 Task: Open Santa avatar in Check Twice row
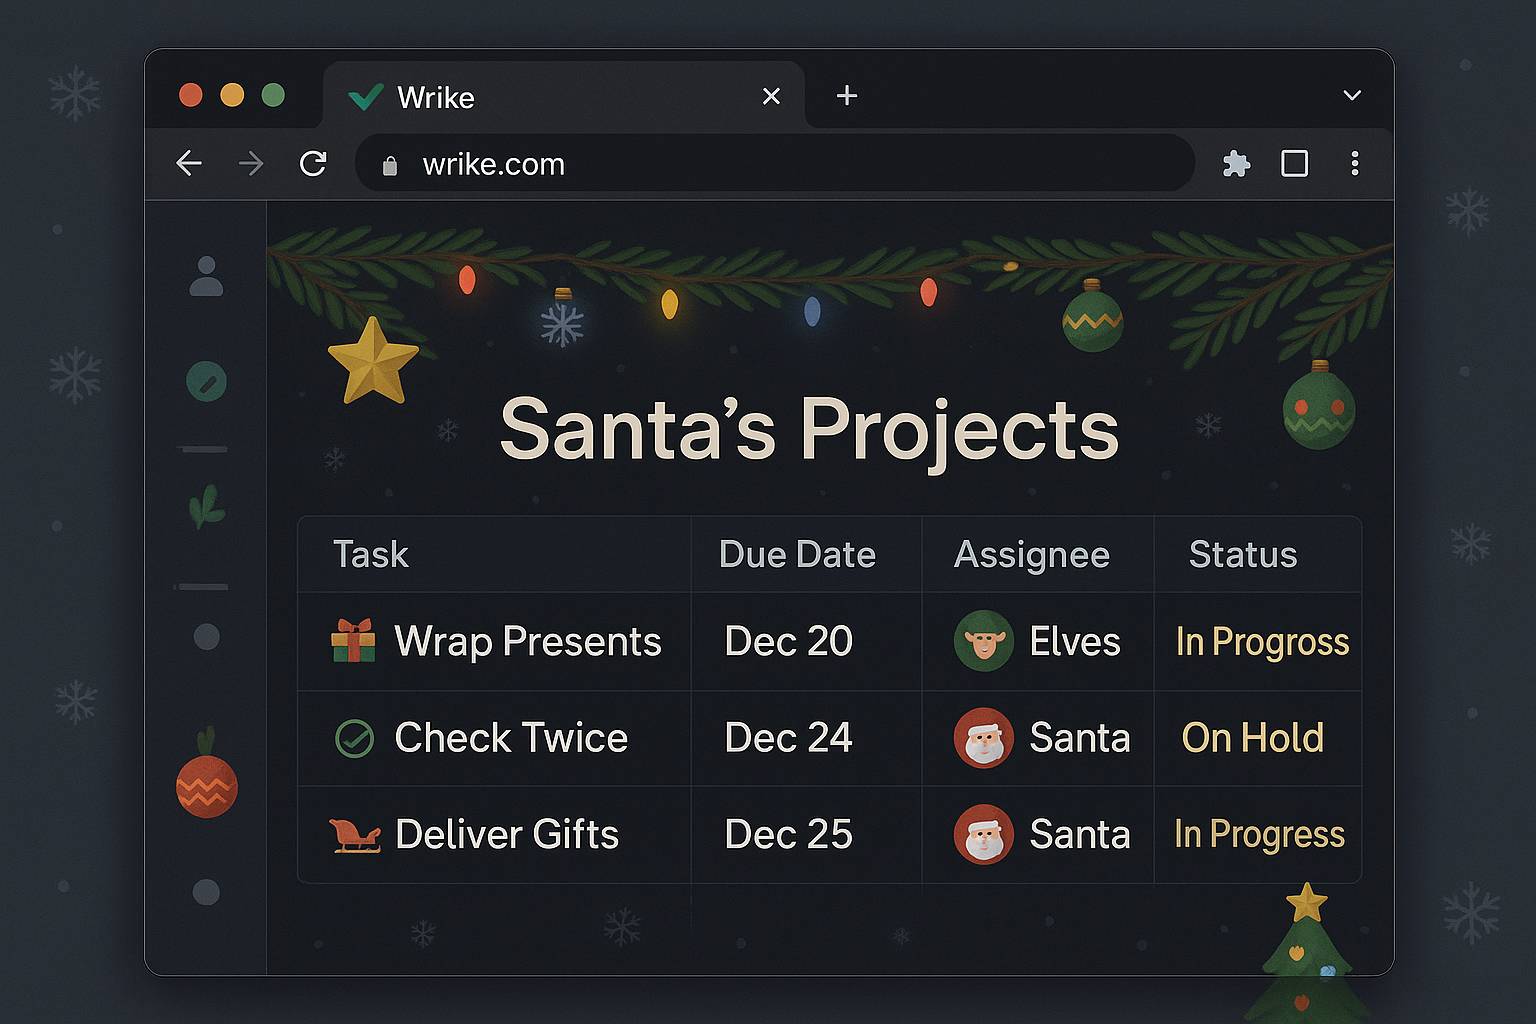984,738
